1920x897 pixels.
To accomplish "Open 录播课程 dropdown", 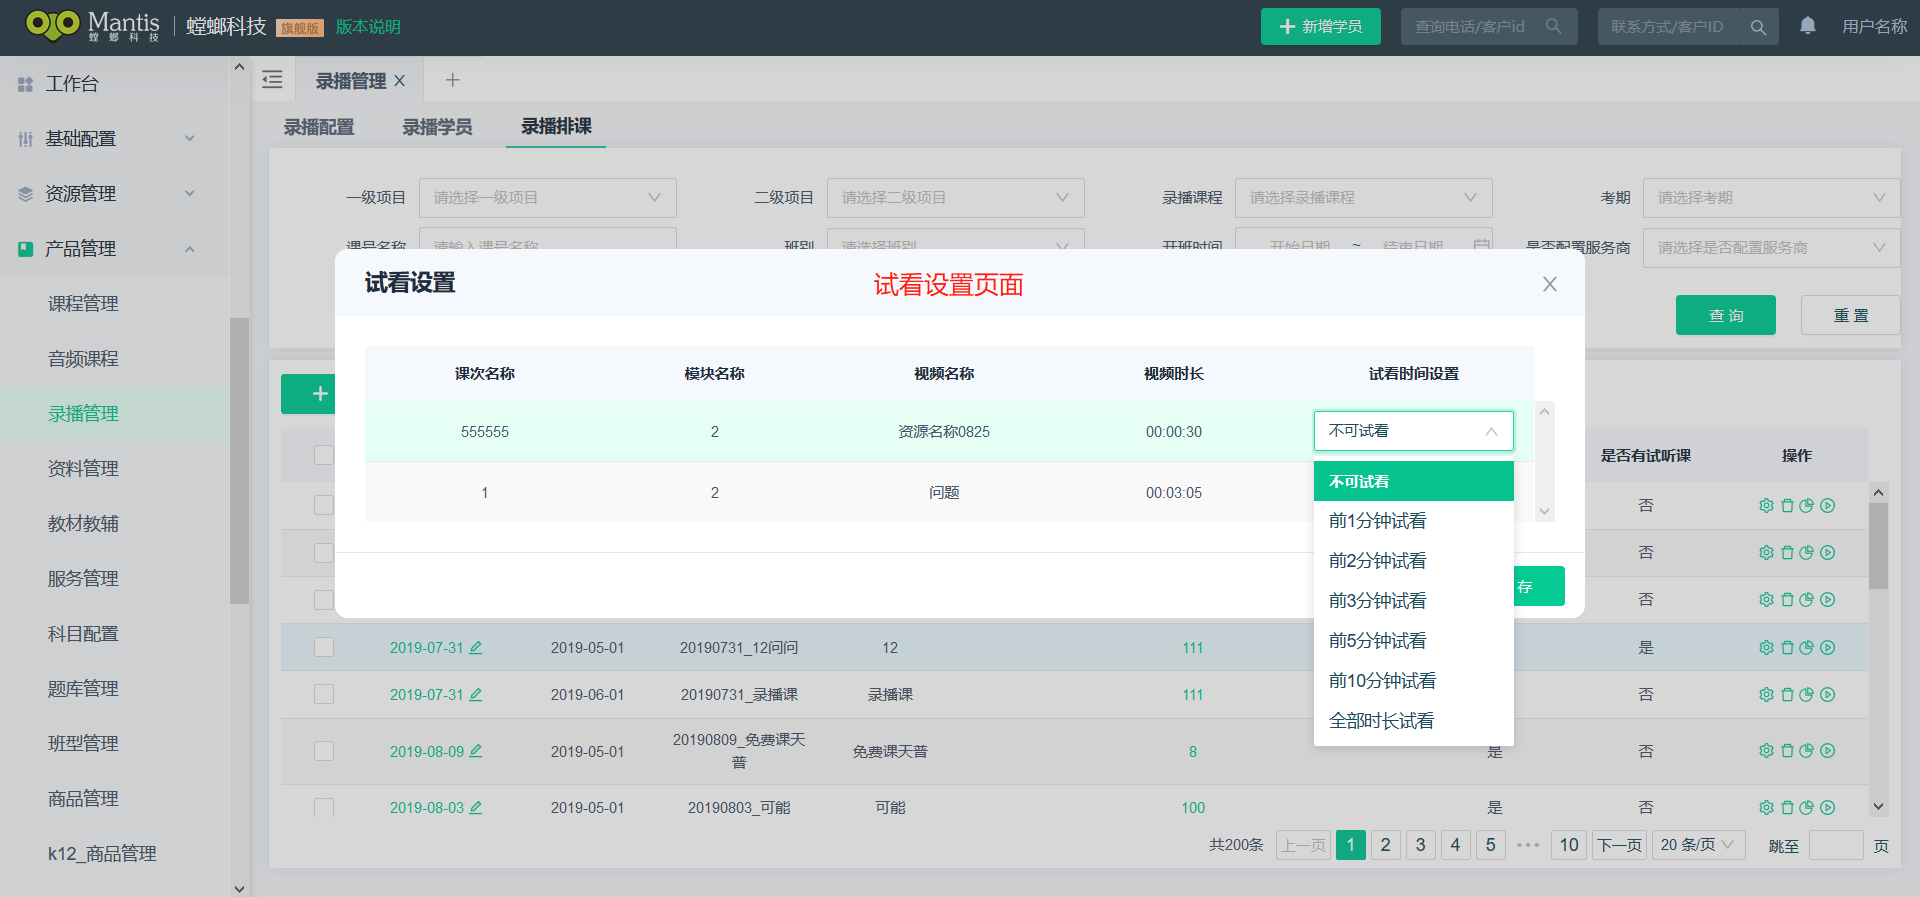I will pyautogui.click(x=1364, y=198).
